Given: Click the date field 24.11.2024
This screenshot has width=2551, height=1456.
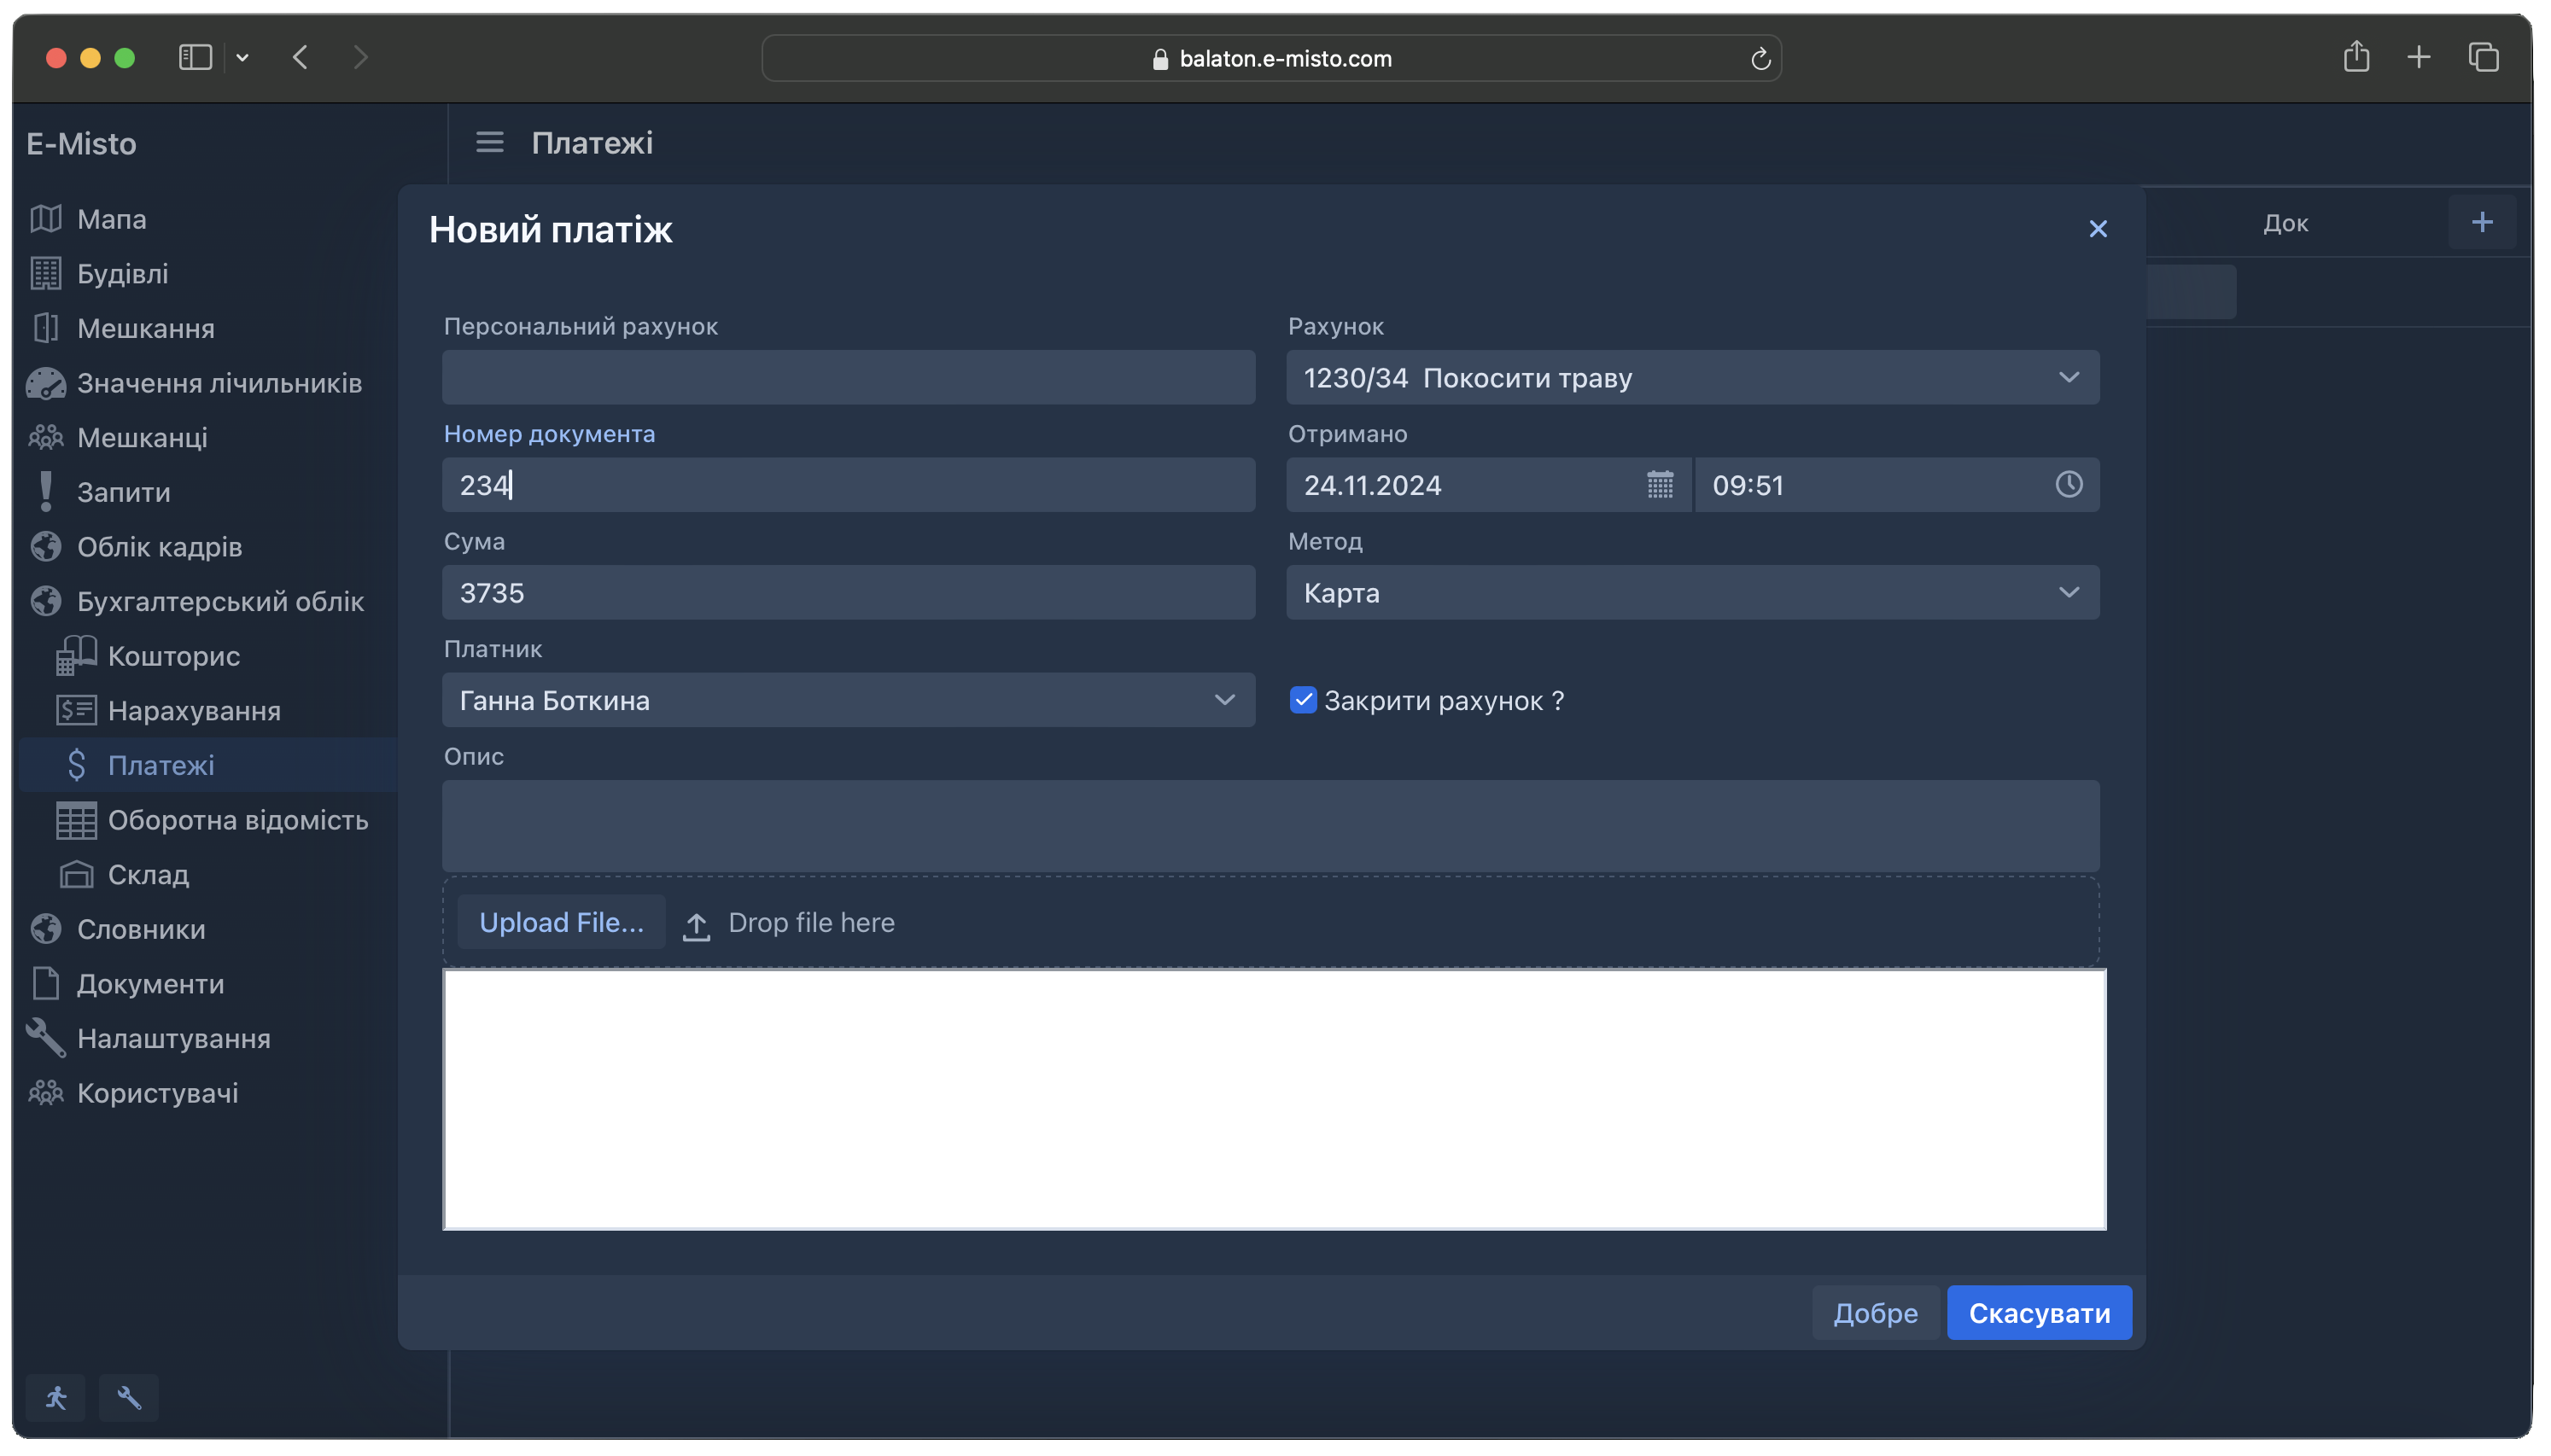Looking at the screenshot, I should point(1488,485).
